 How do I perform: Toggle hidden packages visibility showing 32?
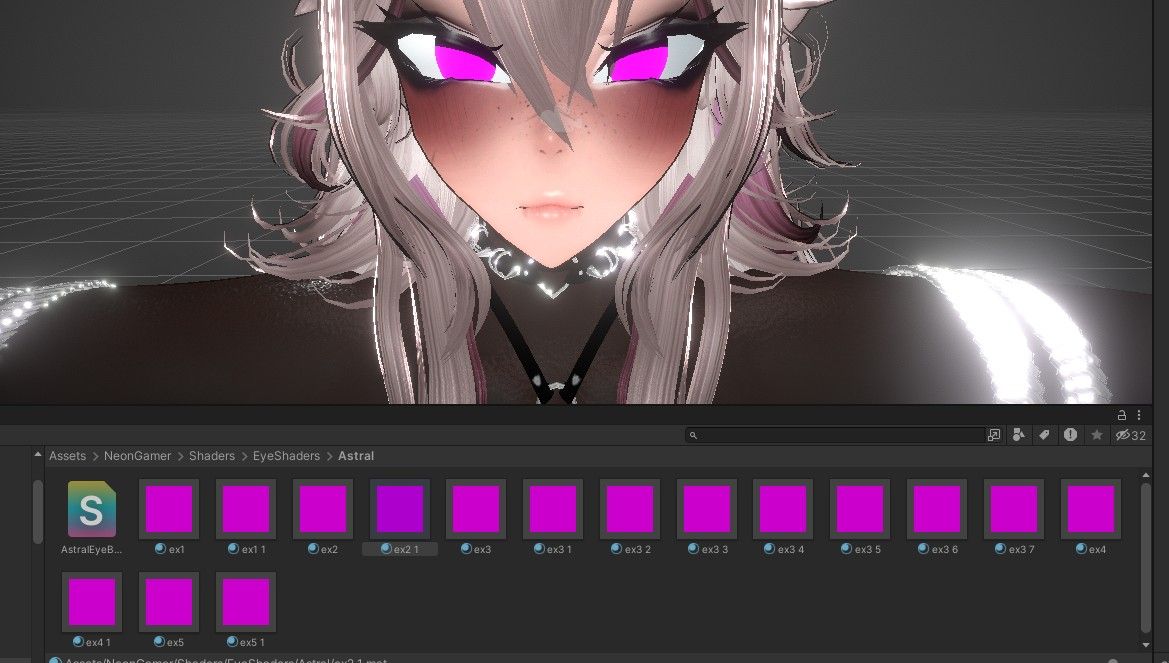[1130, 436]
